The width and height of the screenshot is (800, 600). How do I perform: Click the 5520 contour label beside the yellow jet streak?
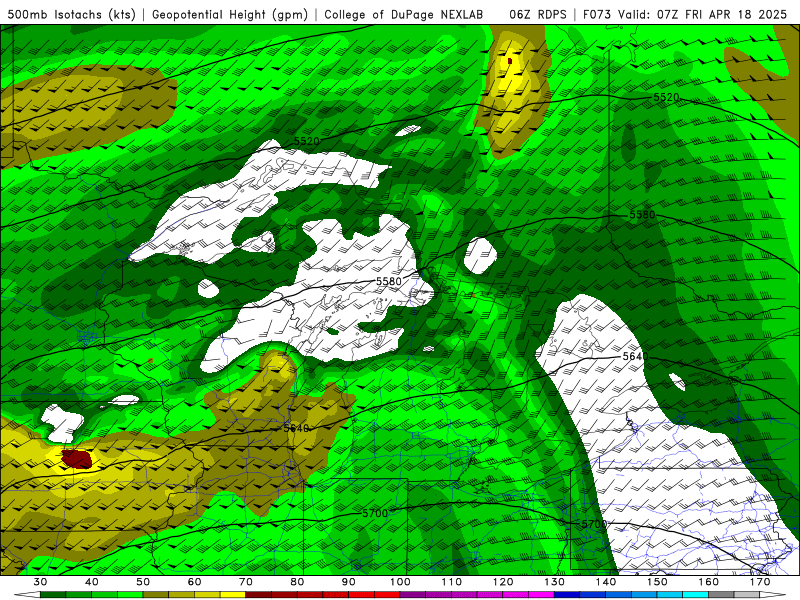tap(666, 97)
